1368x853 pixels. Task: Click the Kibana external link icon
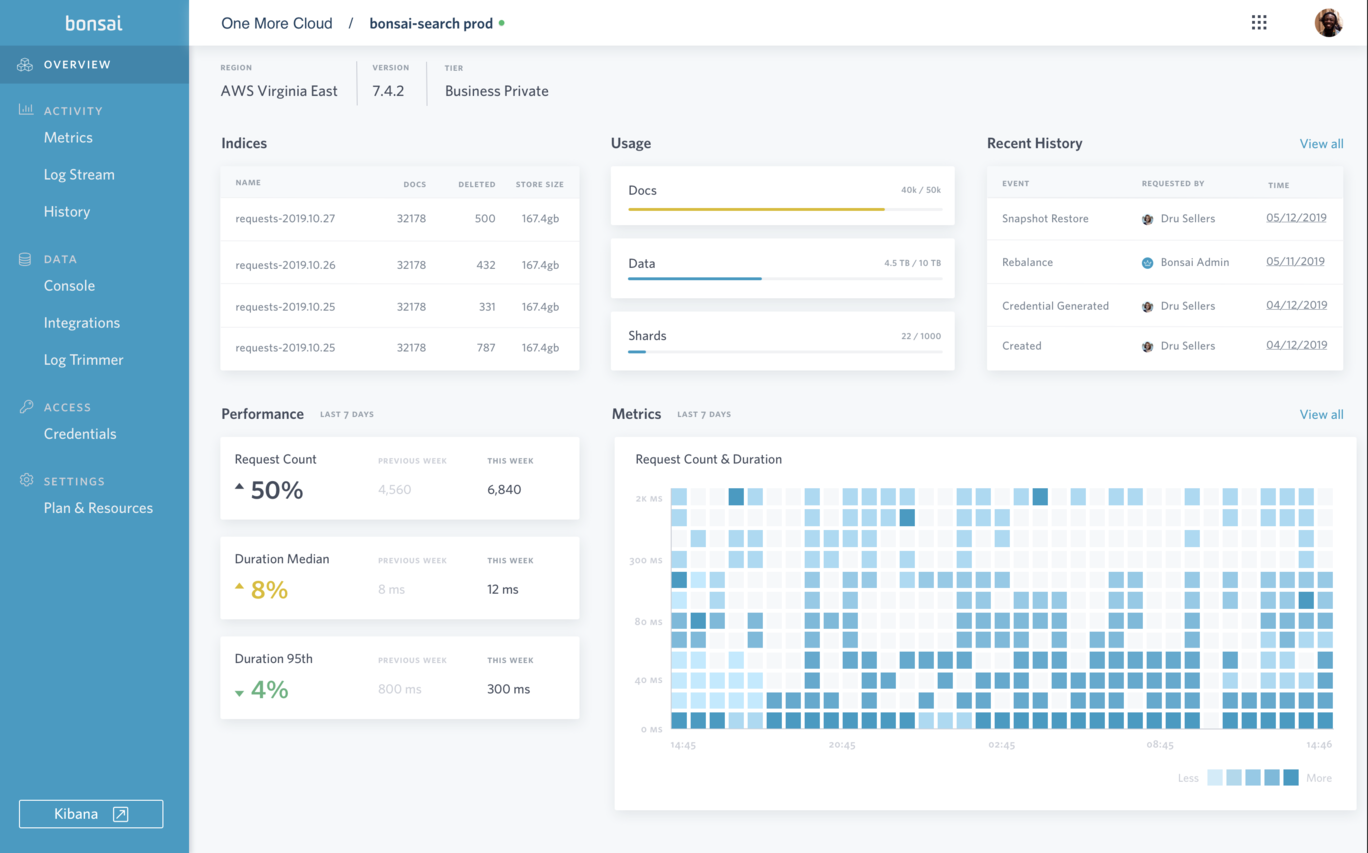[120, 814]
